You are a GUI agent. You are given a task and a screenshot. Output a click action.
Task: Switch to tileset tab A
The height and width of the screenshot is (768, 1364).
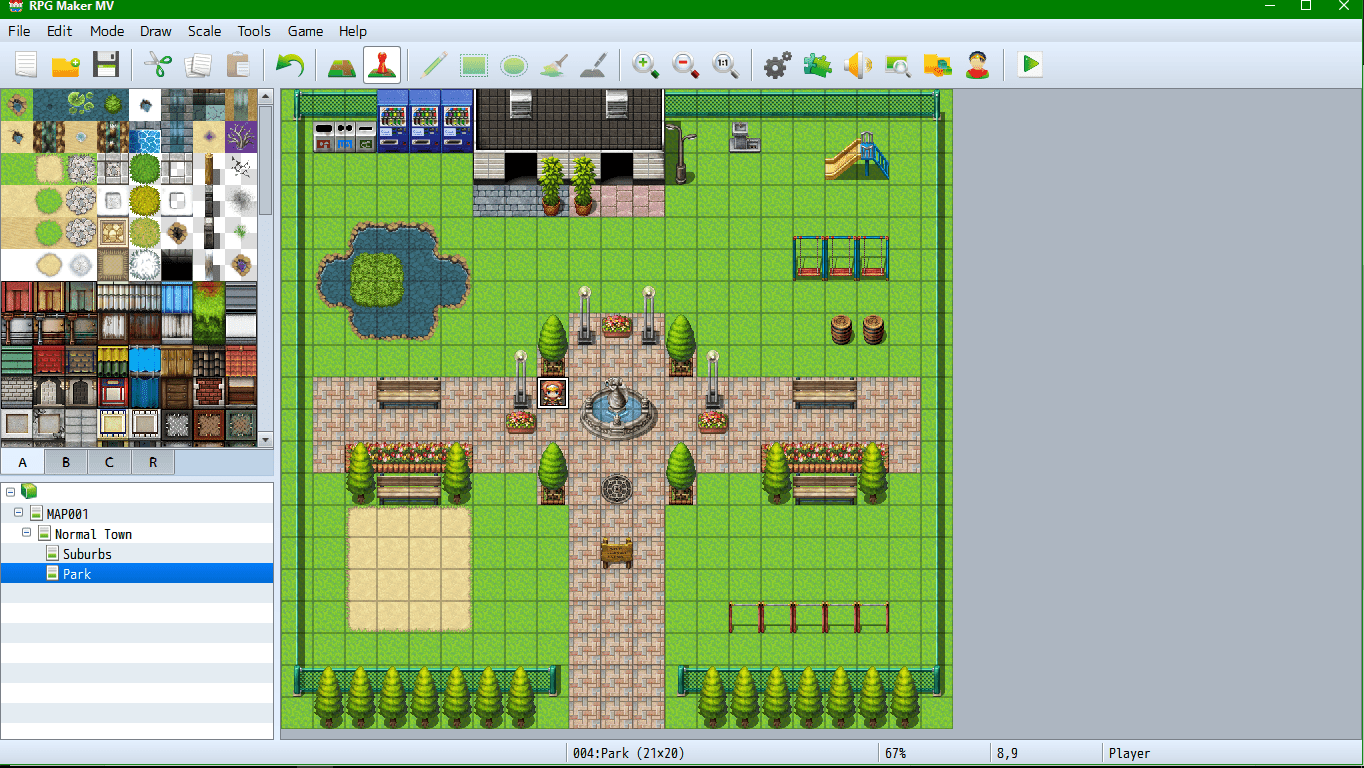tap(23, 462)
